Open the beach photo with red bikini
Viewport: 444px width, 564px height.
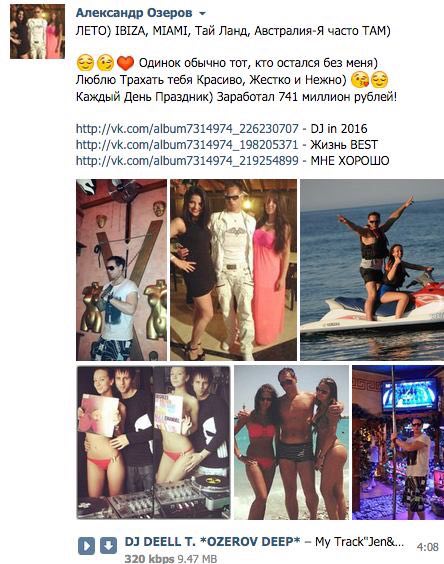[x=291, y=443]
